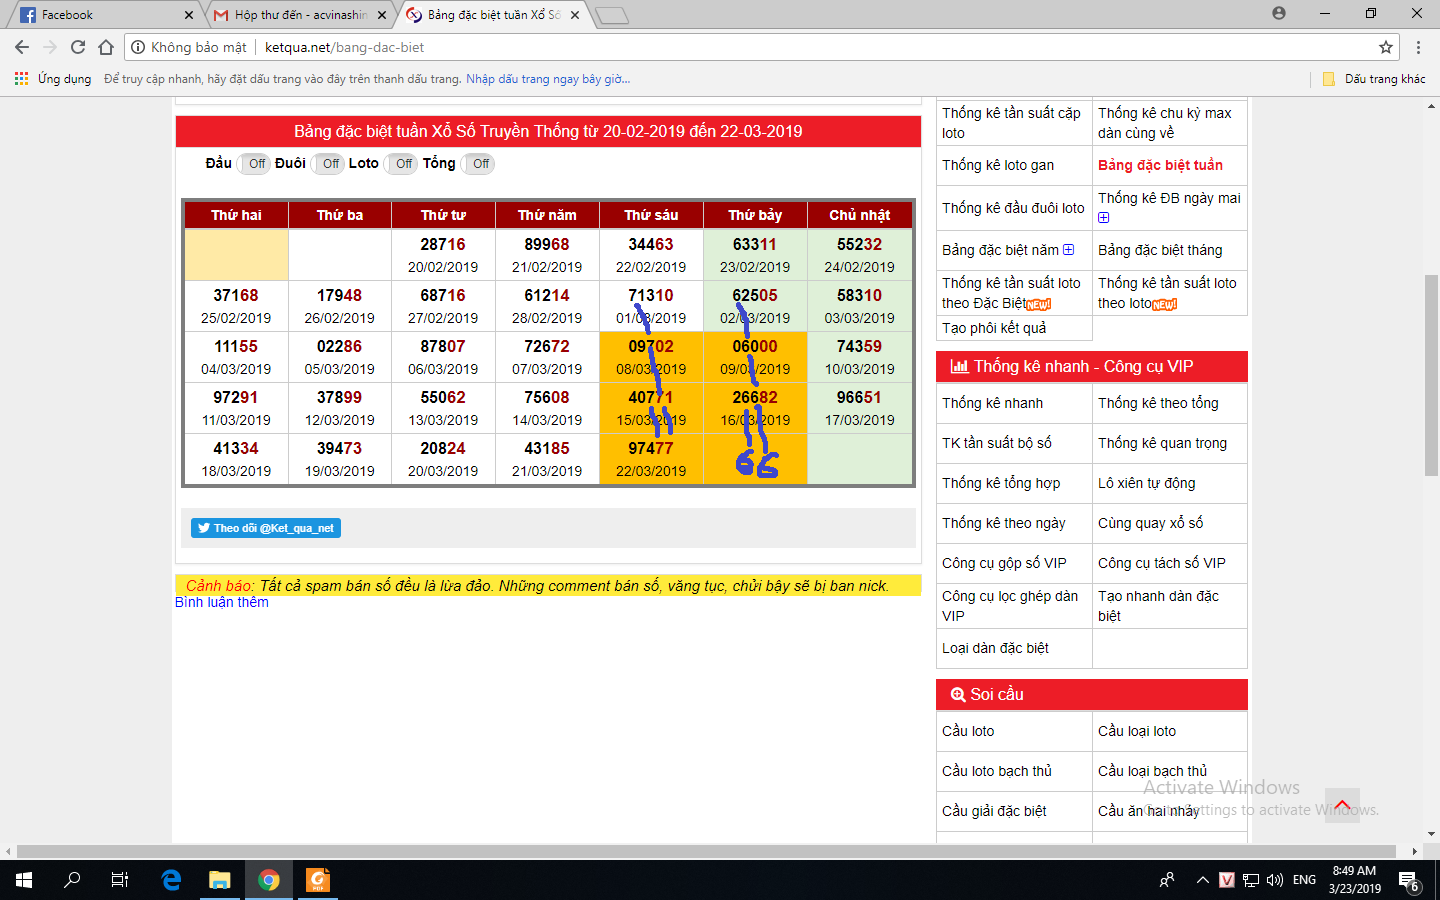The image size is (1440, 900).
Task: Open File Explorer from taskbar
Action: coord(219,880)
